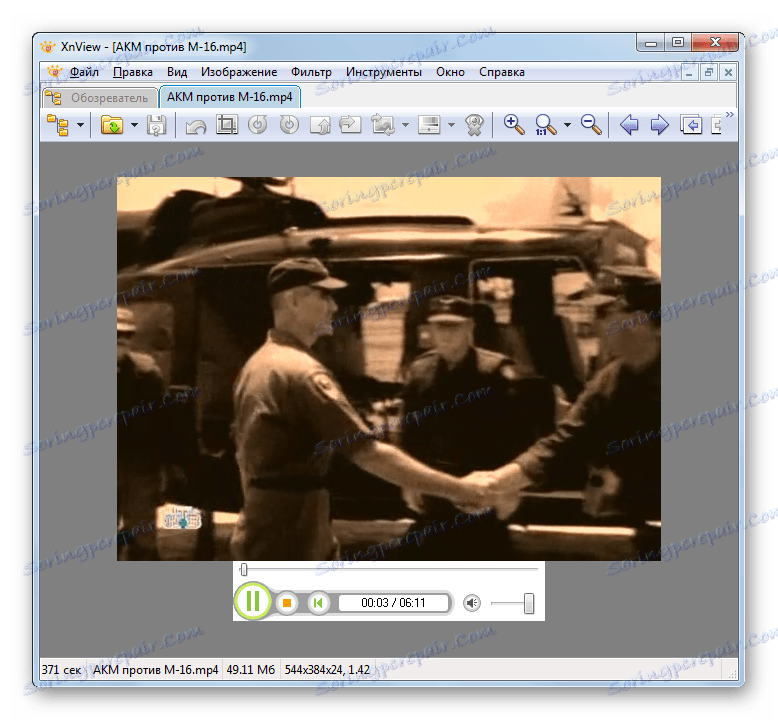The image size is (778, 720).
Task: Open the Фильтр menu
Action: coord(311,72)
